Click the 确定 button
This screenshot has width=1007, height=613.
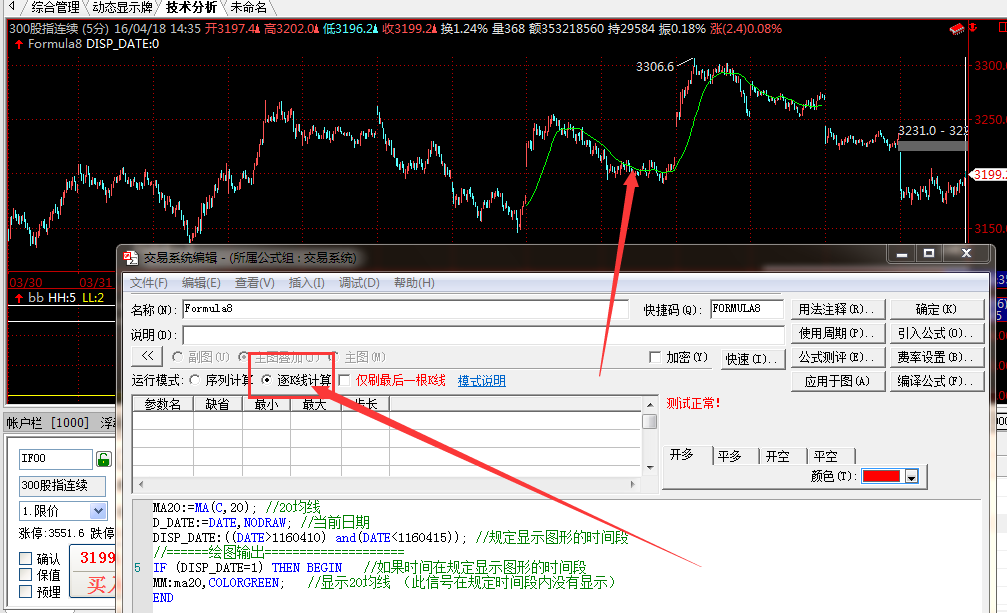937,309
